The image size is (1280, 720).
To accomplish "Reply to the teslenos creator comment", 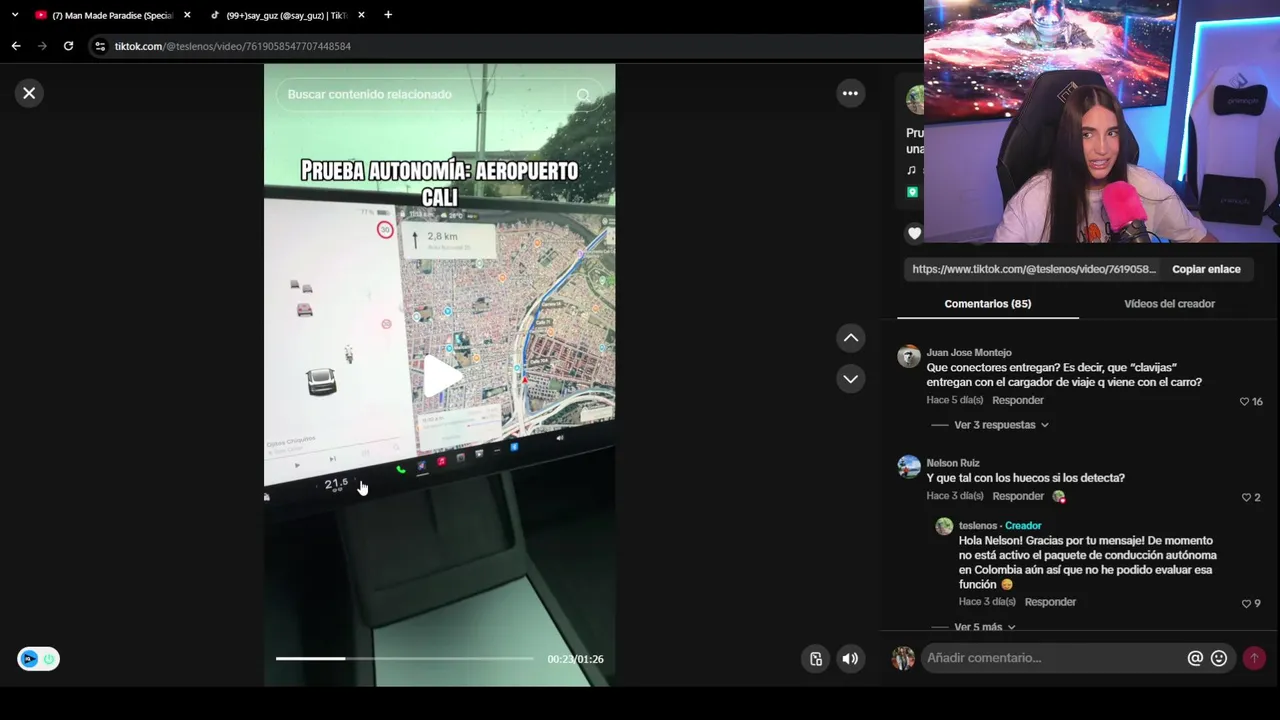I will pos(1050,602).
